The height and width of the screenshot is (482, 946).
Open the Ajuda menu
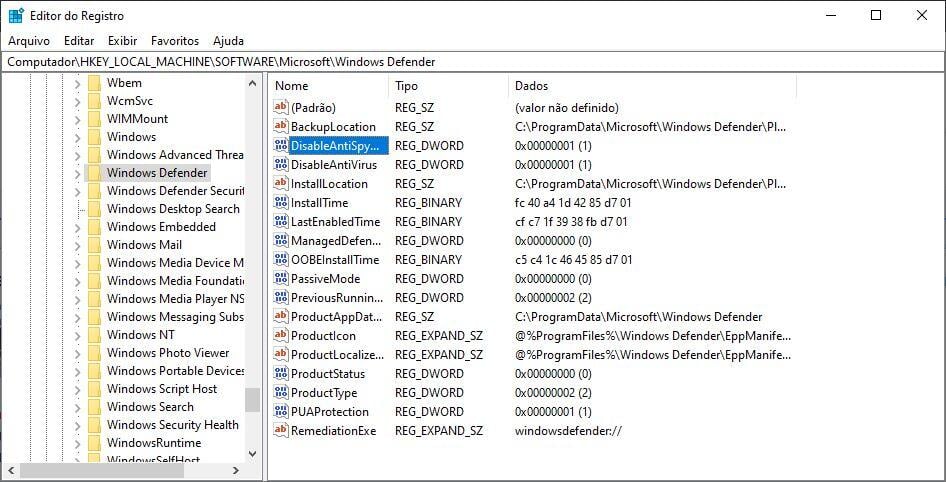(229, 41)
